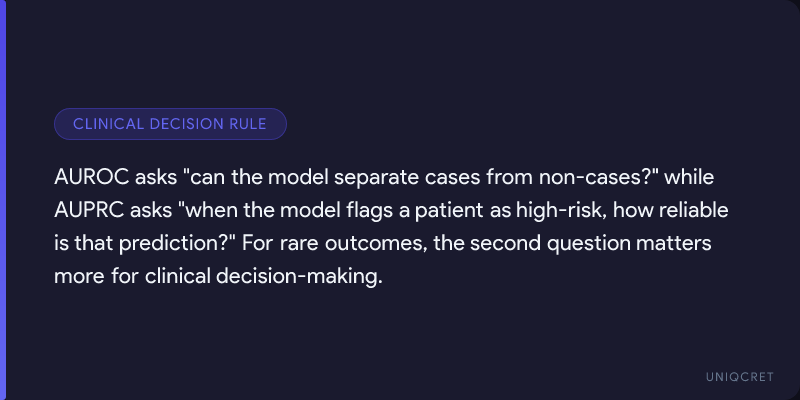Click the CLINICAL DECISION RULE badge
The height and width of the screenshot is (400, 800).
[x=170, y=124]
